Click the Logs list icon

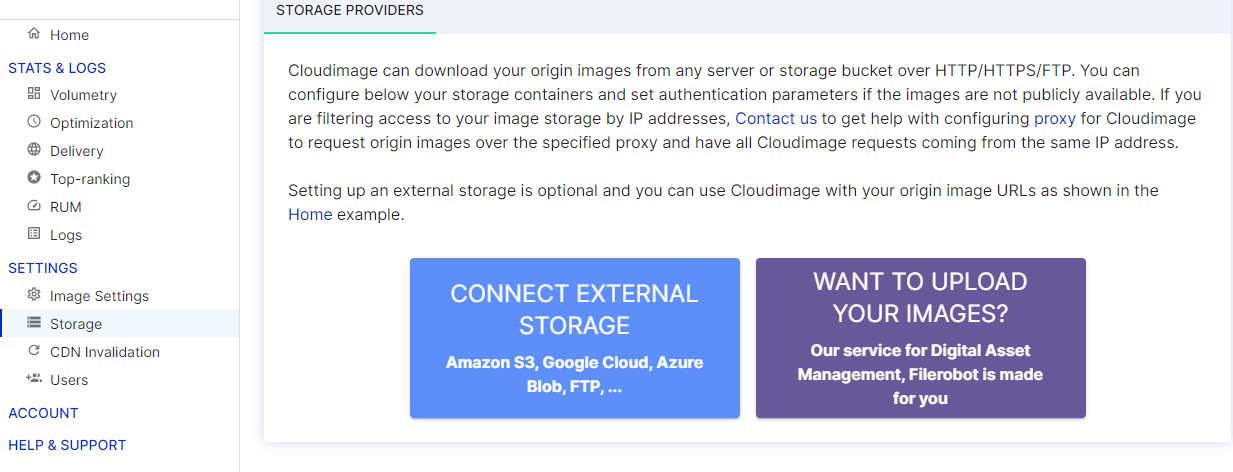35,234
